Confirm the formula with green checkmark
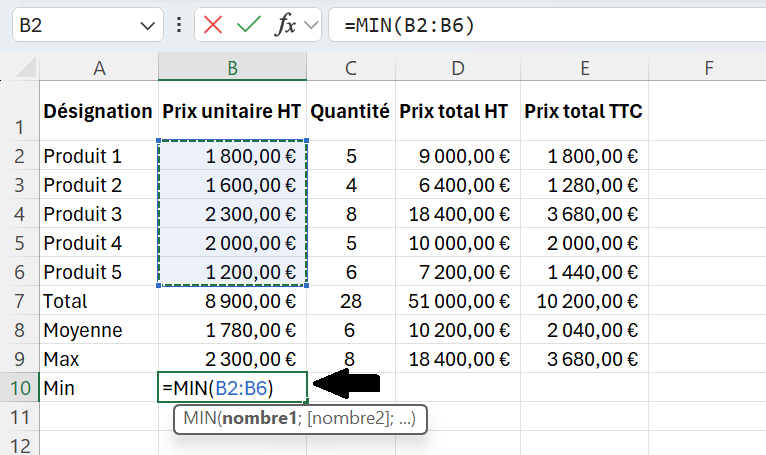 tap(249, 24)
